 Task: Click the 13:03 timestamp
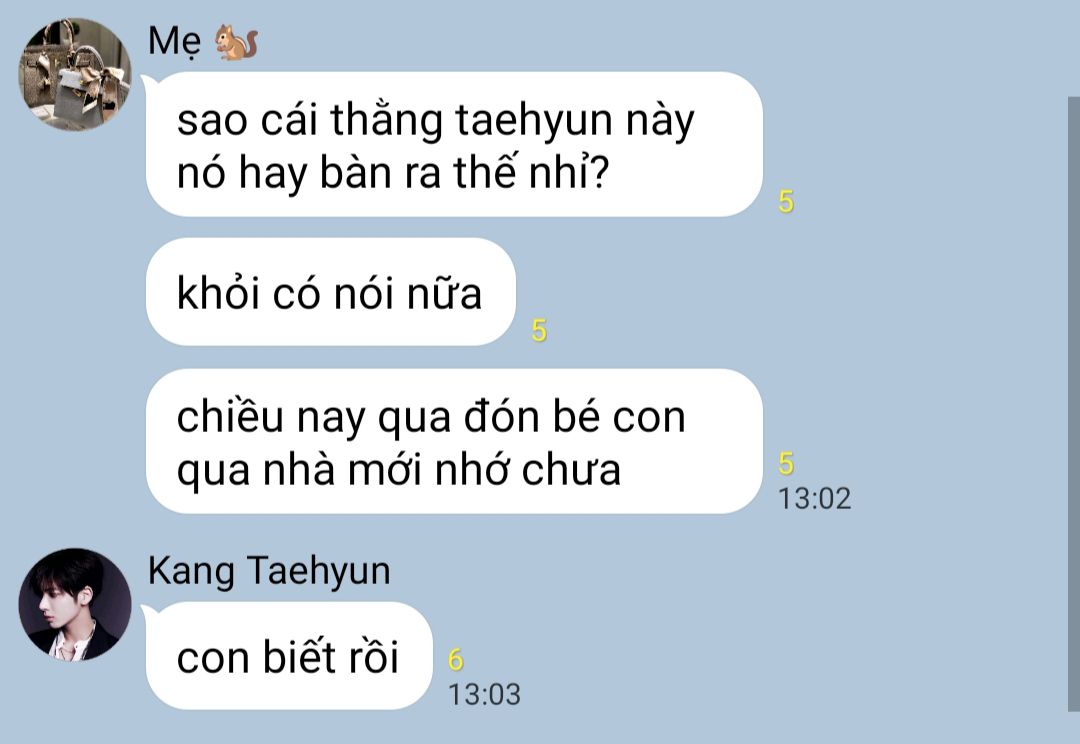(x=484, y=694)
